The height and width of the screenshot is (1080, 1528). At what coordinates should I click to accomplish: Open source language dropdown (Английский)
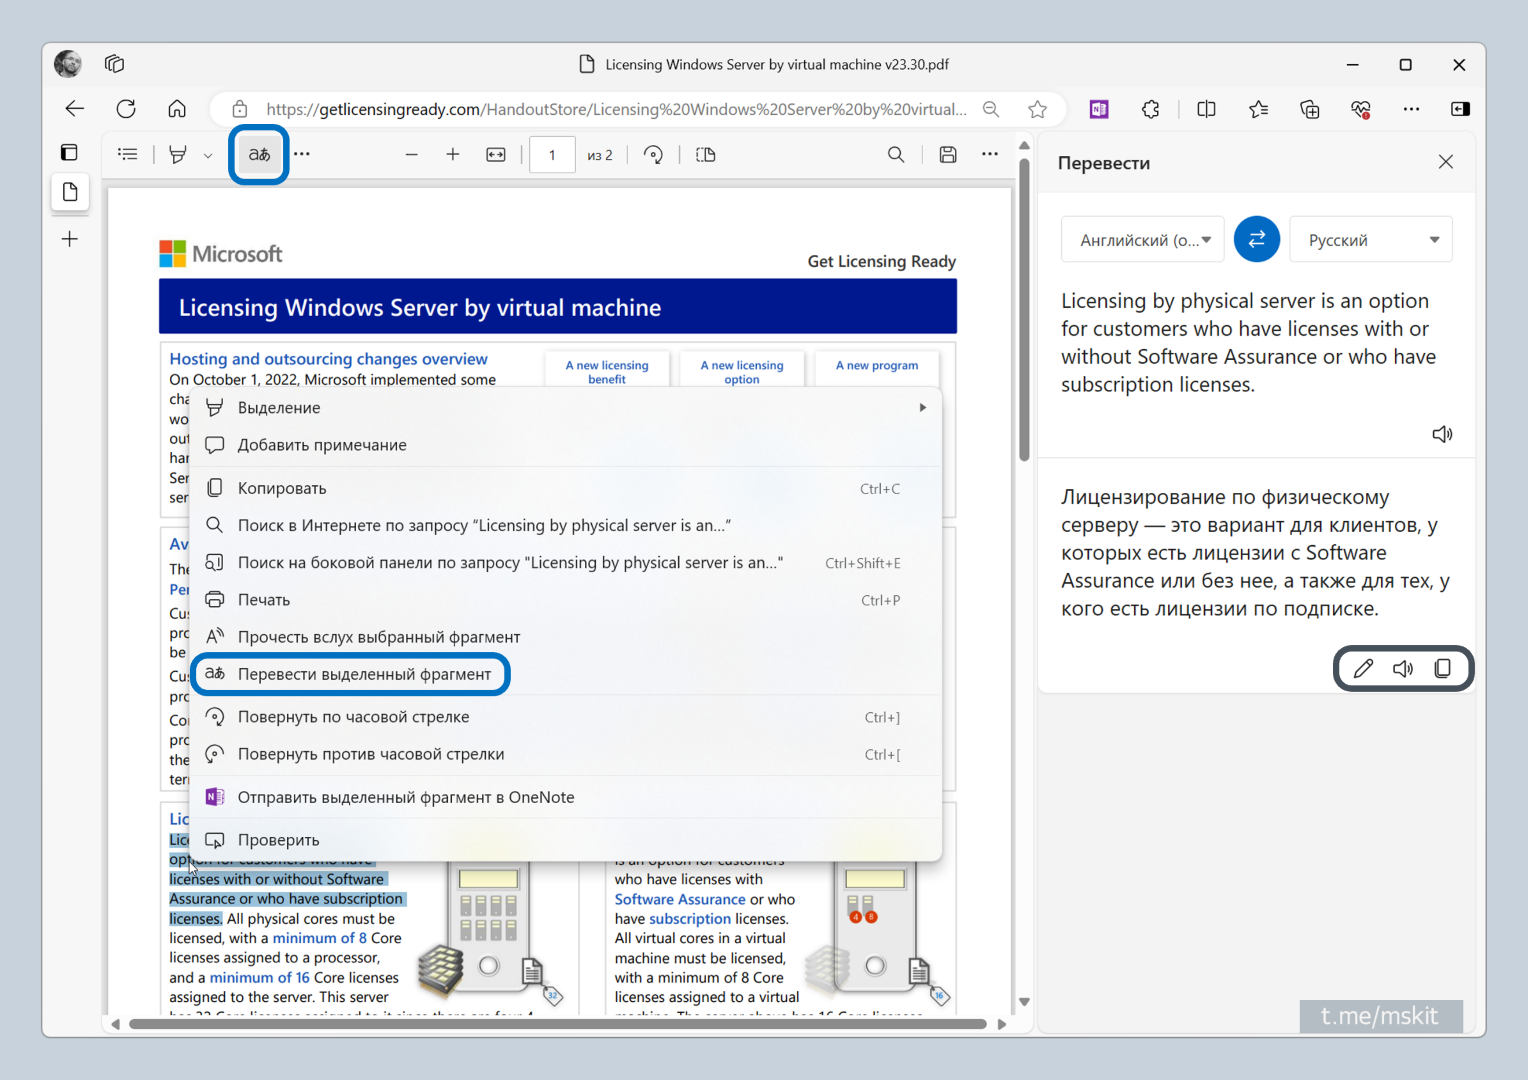coord(1143,240)
